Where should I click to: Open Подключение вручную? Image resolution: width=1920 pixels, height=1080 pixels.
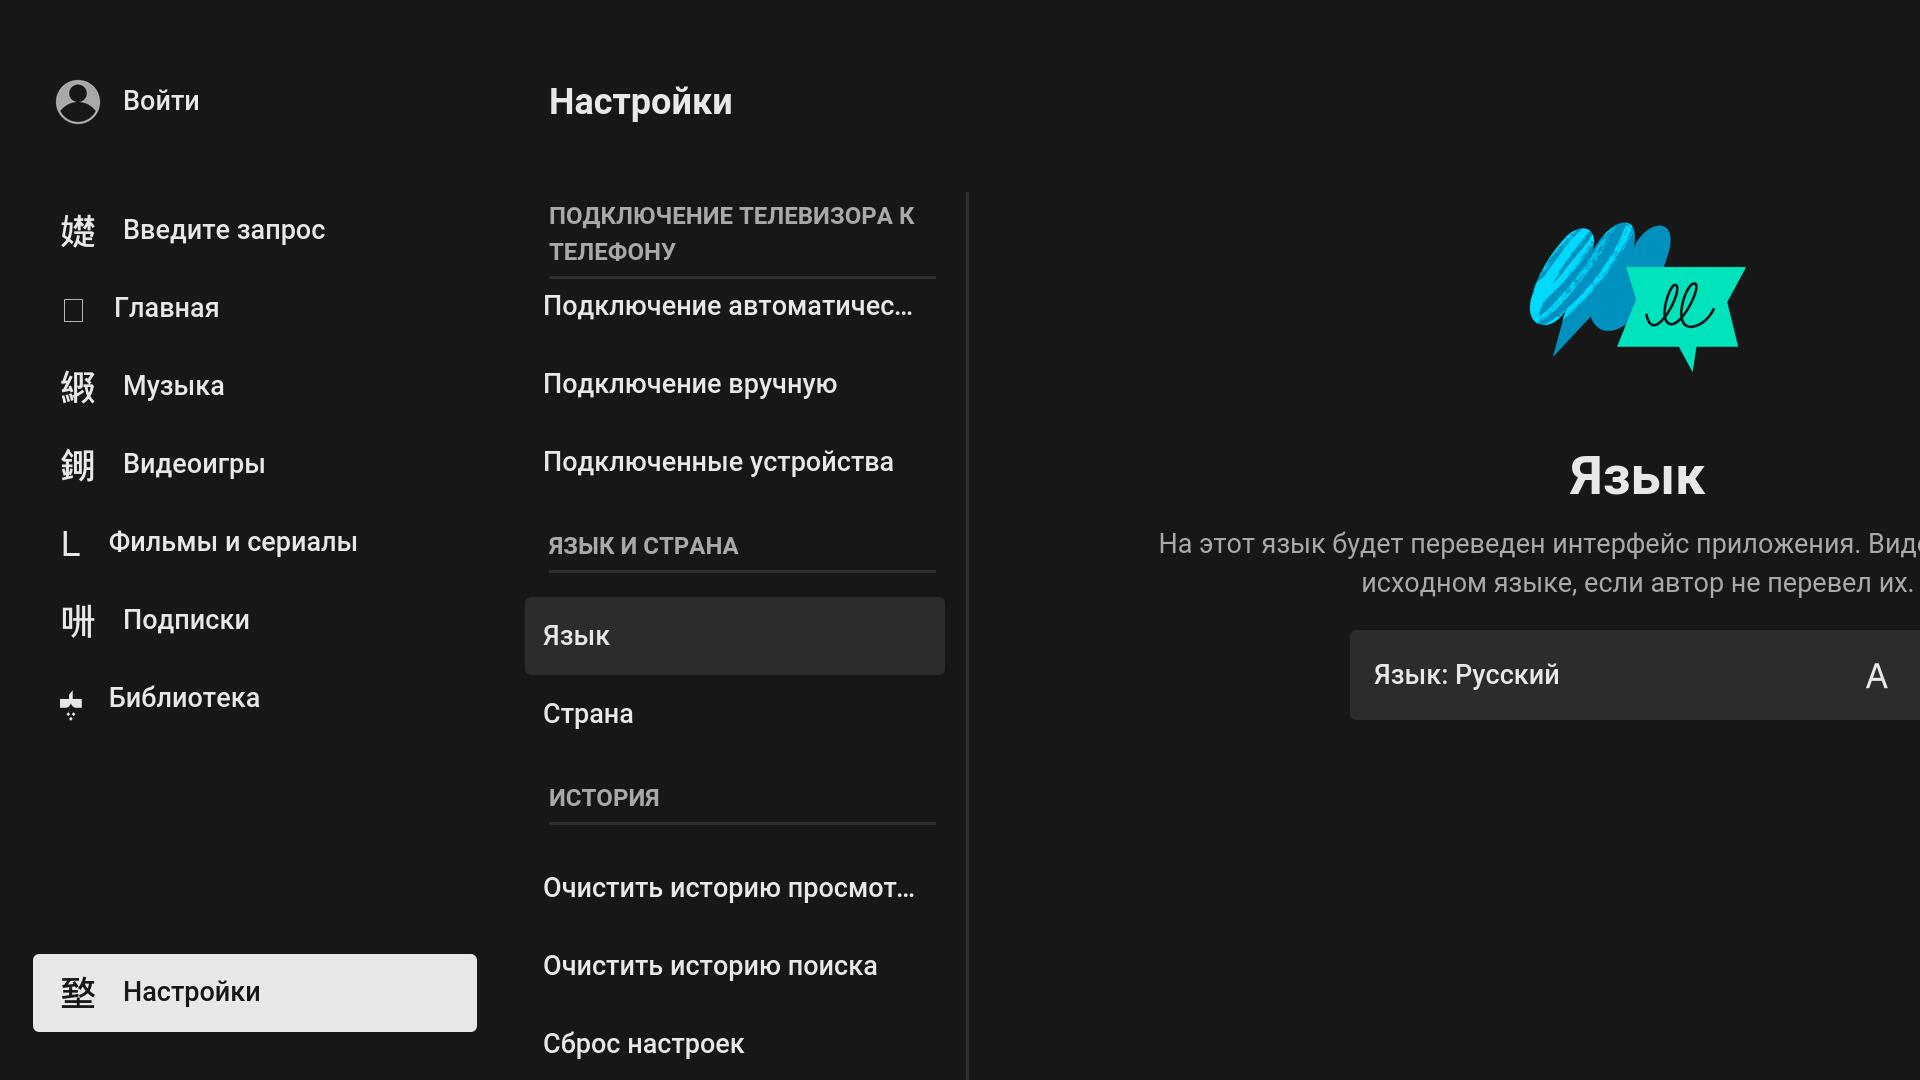[x=690, y=384]
